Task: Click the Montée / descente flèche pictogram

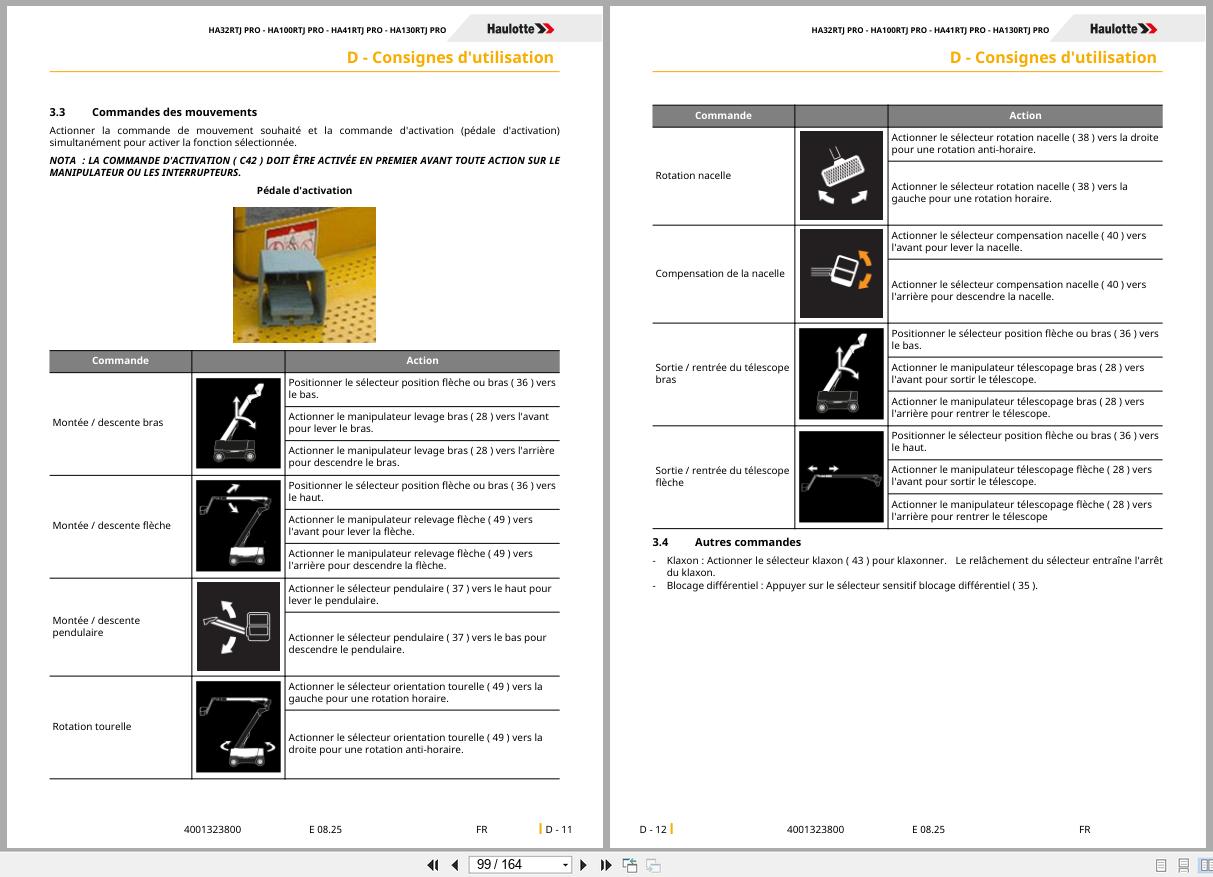Action: point(238,526)
